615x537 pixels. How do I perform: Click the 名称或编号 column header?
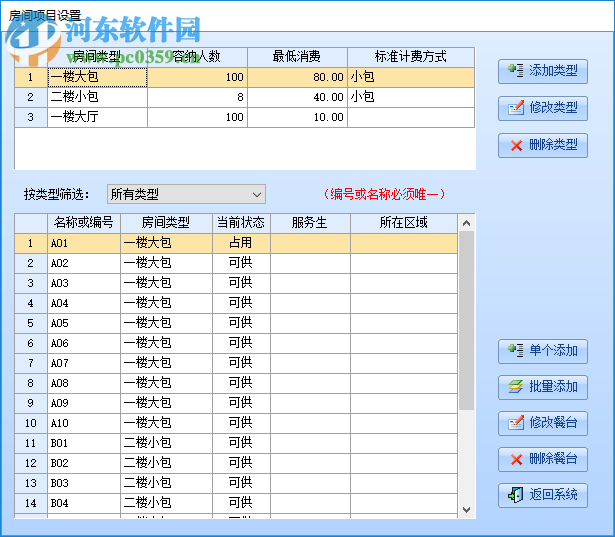[84, 223]
